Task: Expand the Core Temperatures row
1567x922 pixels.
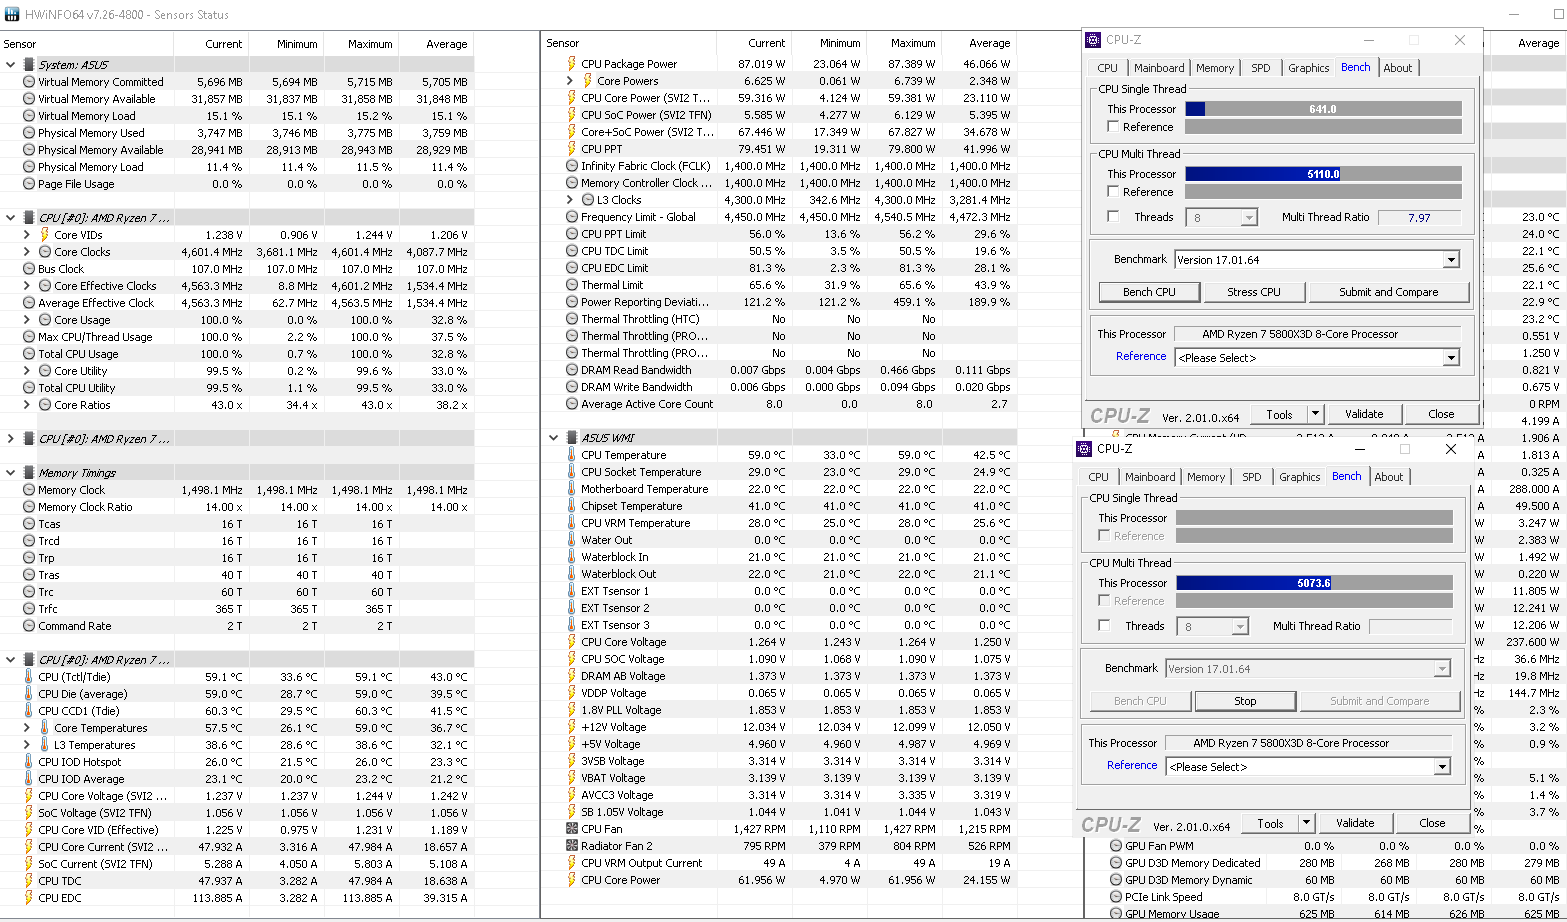Action: (x=27, y=728)
